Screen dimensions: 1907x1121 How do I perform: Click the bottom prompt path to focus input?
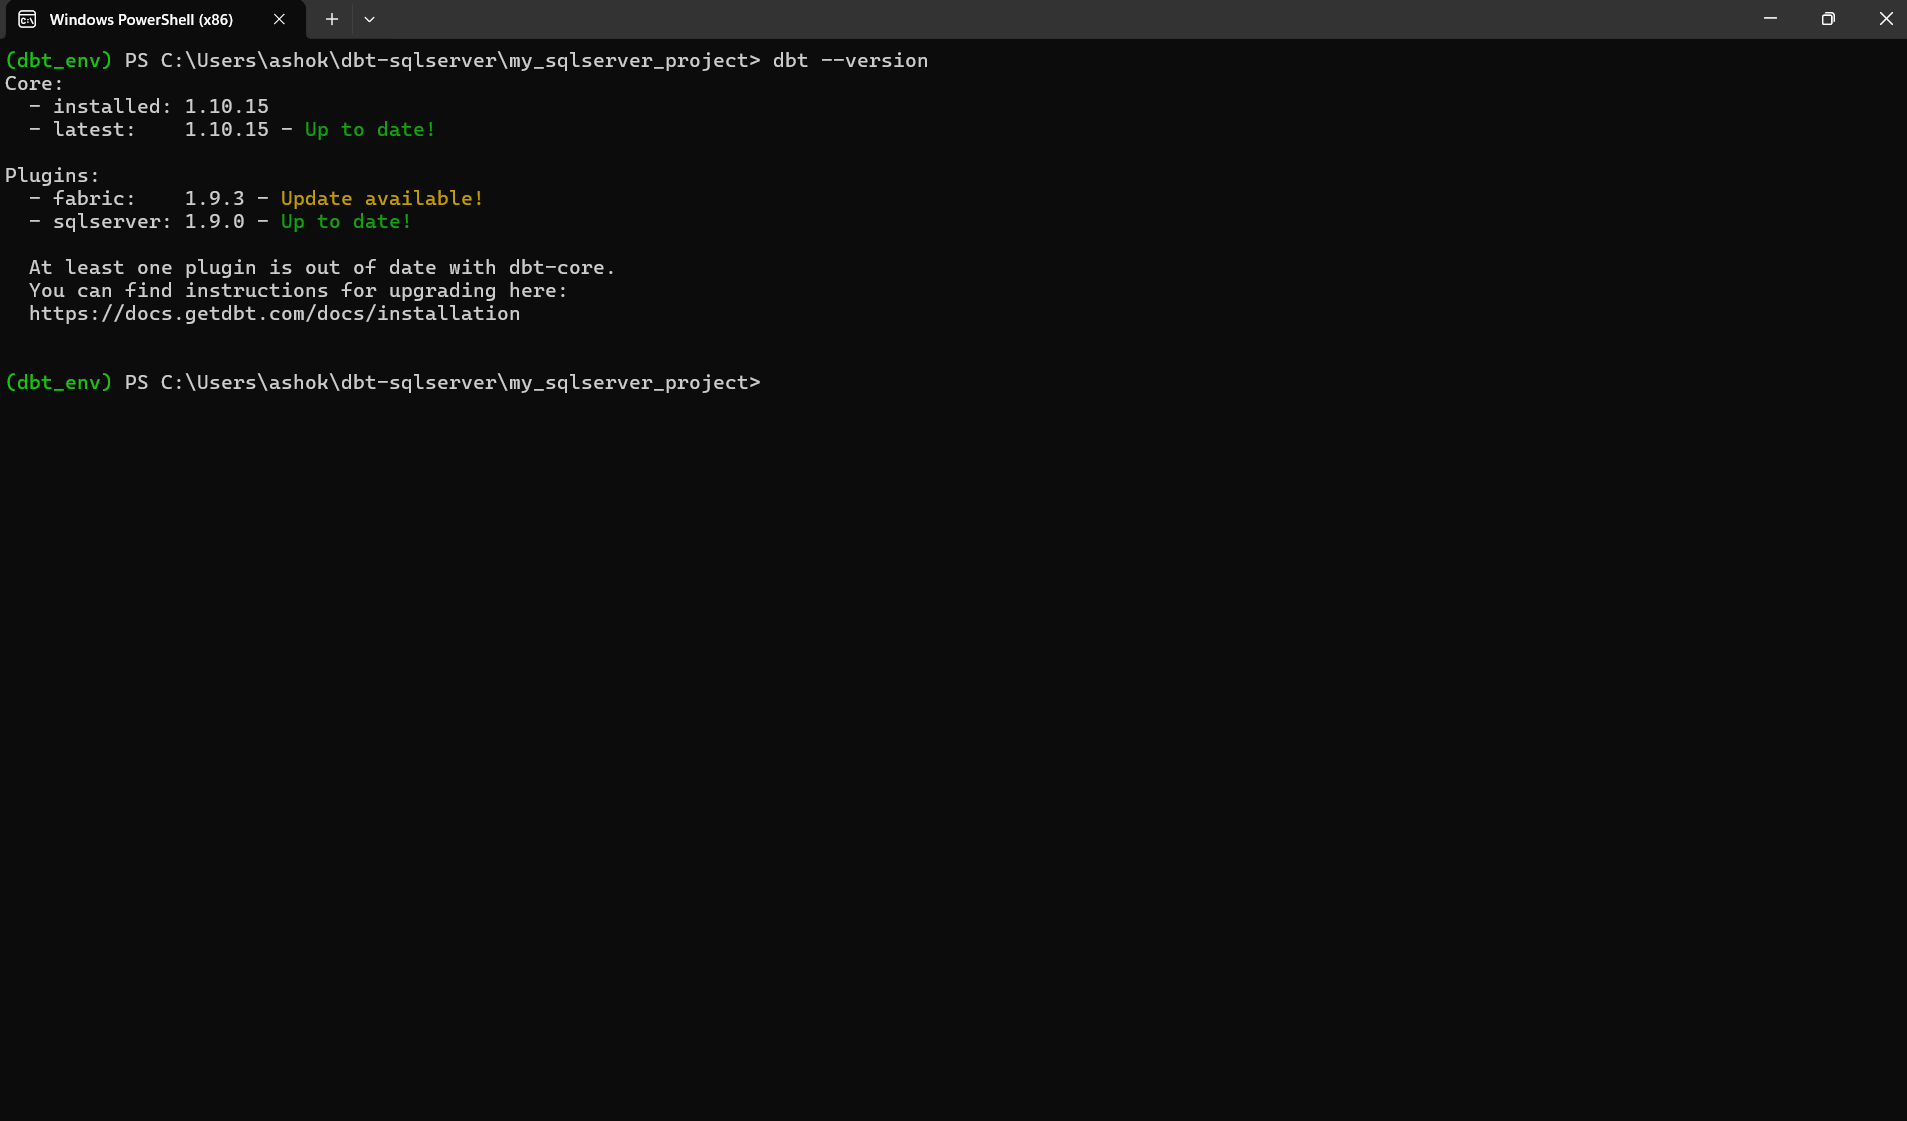(x=460, y=383)
